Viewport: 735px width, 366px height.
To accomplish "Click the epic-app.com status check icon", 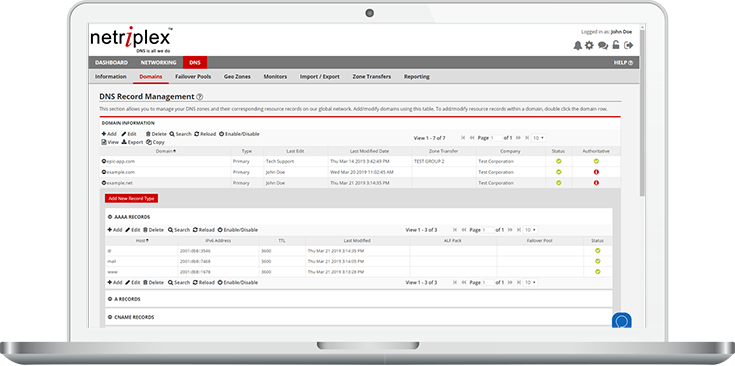I will coord(558,161).
